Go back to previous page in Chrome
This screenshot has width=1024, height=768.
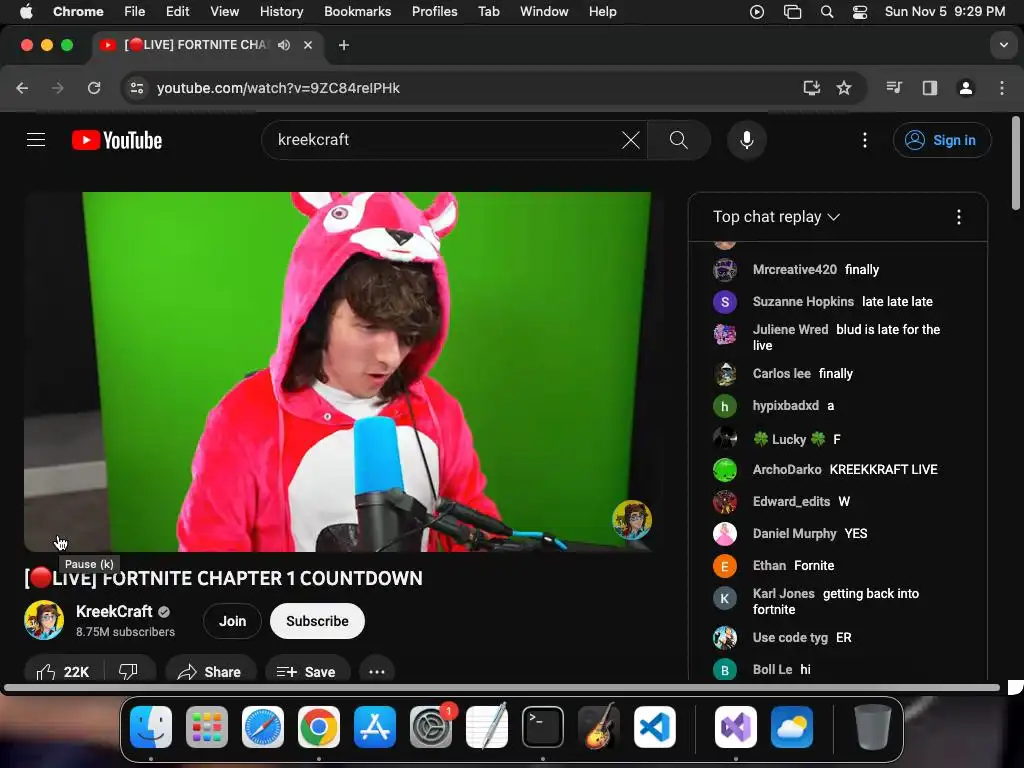point(22,88)
